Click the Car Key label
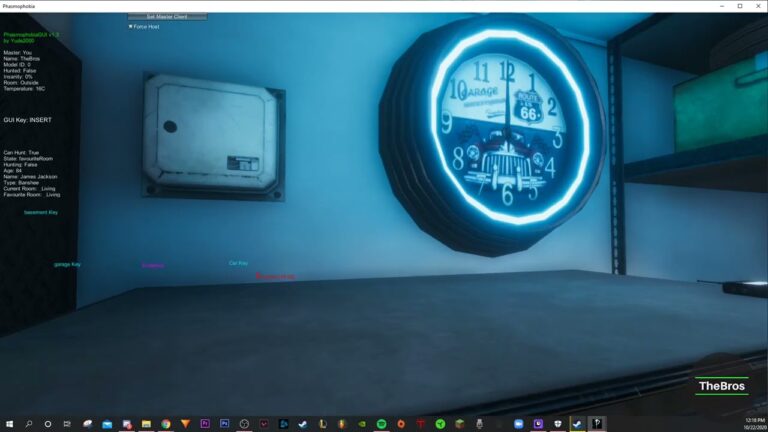Image resolution: width=768 pixels, height=432 pixels. tap(238, 263)
